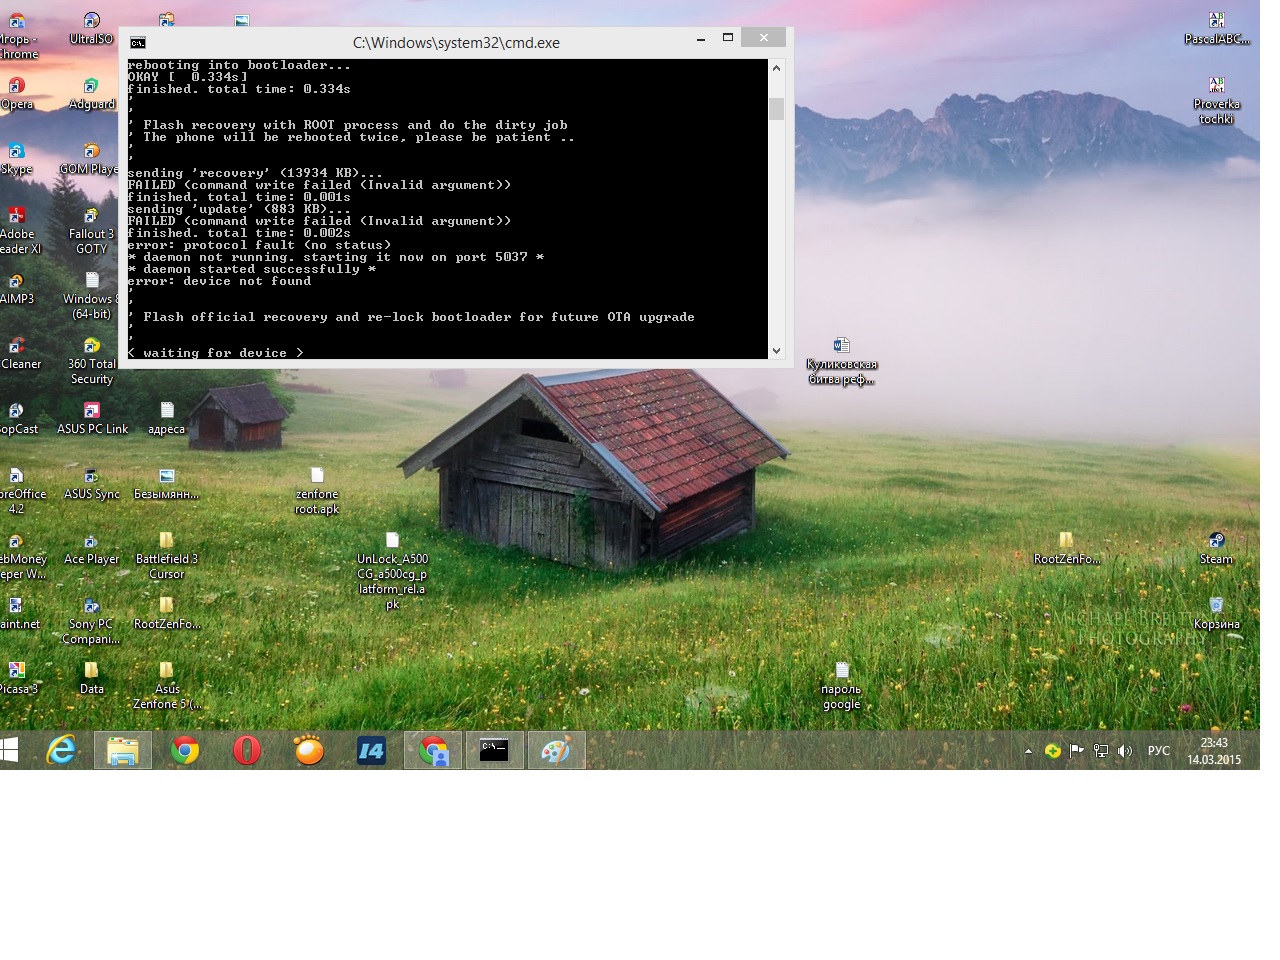Select the PascalABC desktop icon
This screenshot has height=960, width=1280.
coord(1216,23)
